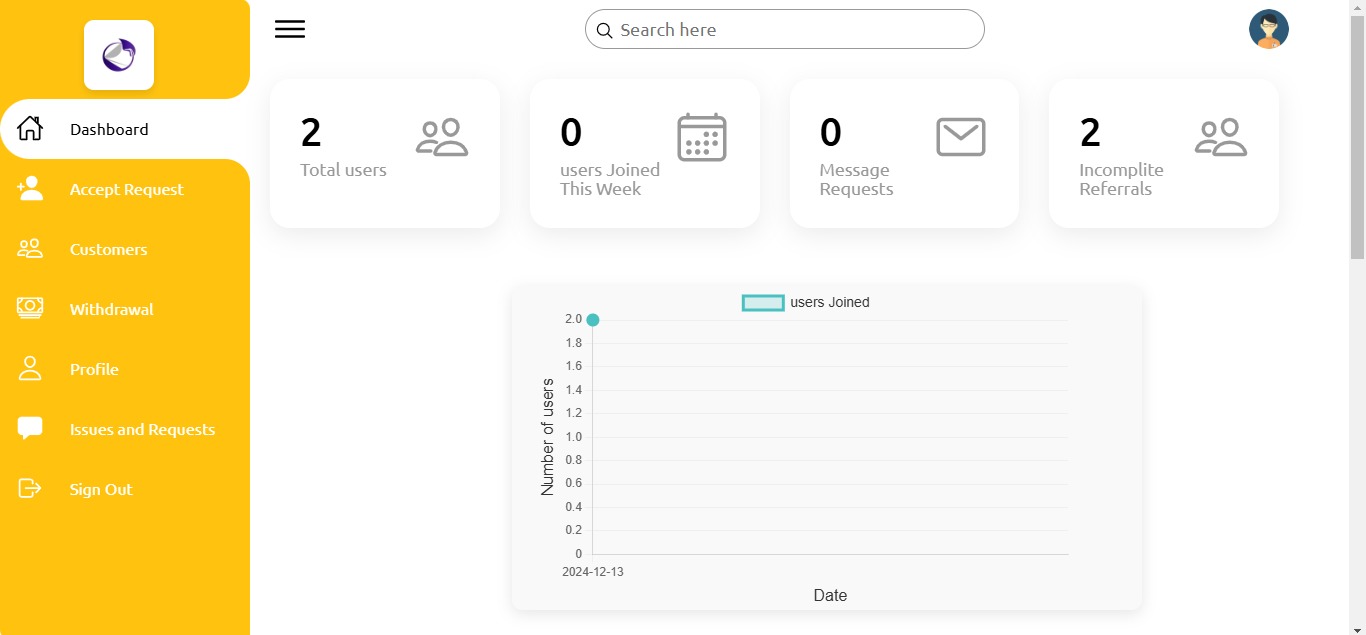Click the scrollbar down arrow
The image size is (1366, 635).
click(x=1357, y=627)
